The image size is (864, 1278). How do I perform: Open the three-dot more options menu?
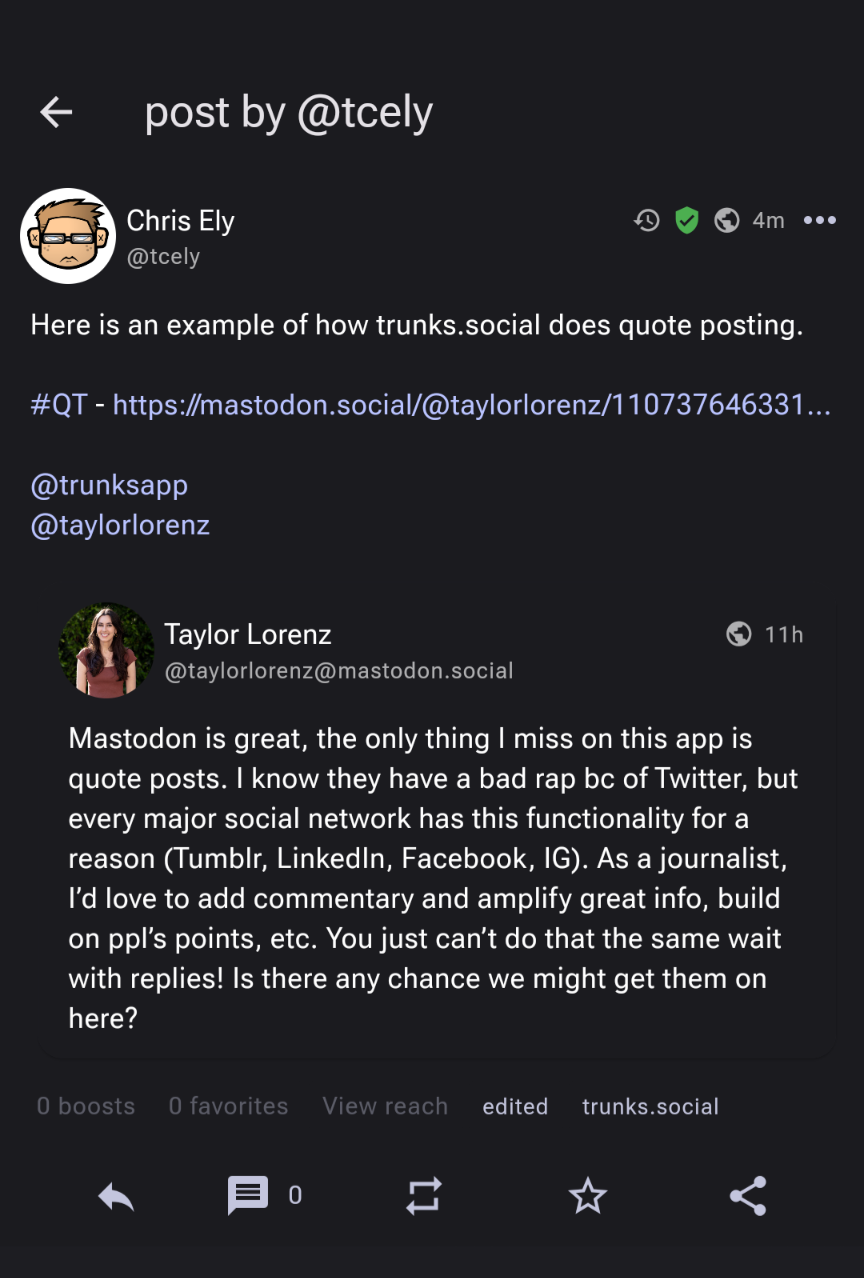819,220
